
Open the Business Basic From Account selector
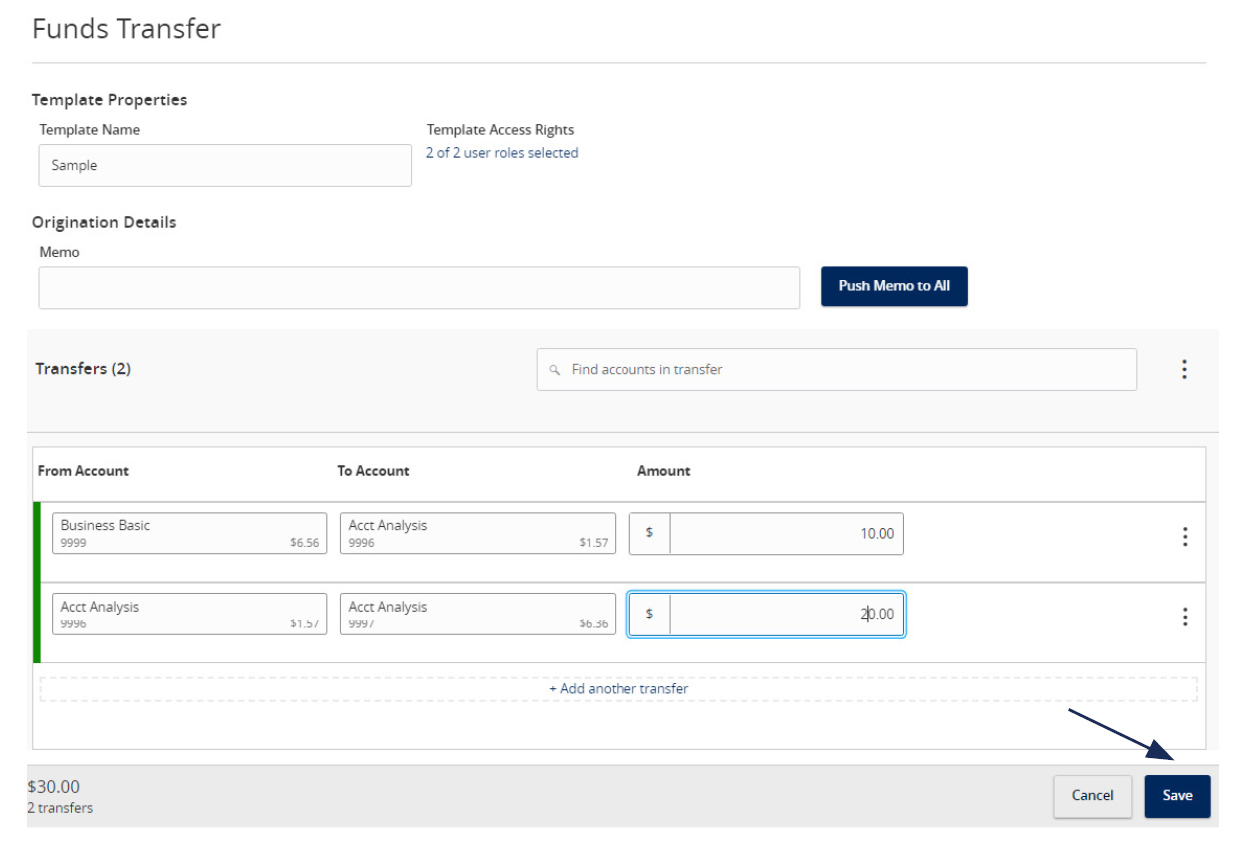coord(190,533)
